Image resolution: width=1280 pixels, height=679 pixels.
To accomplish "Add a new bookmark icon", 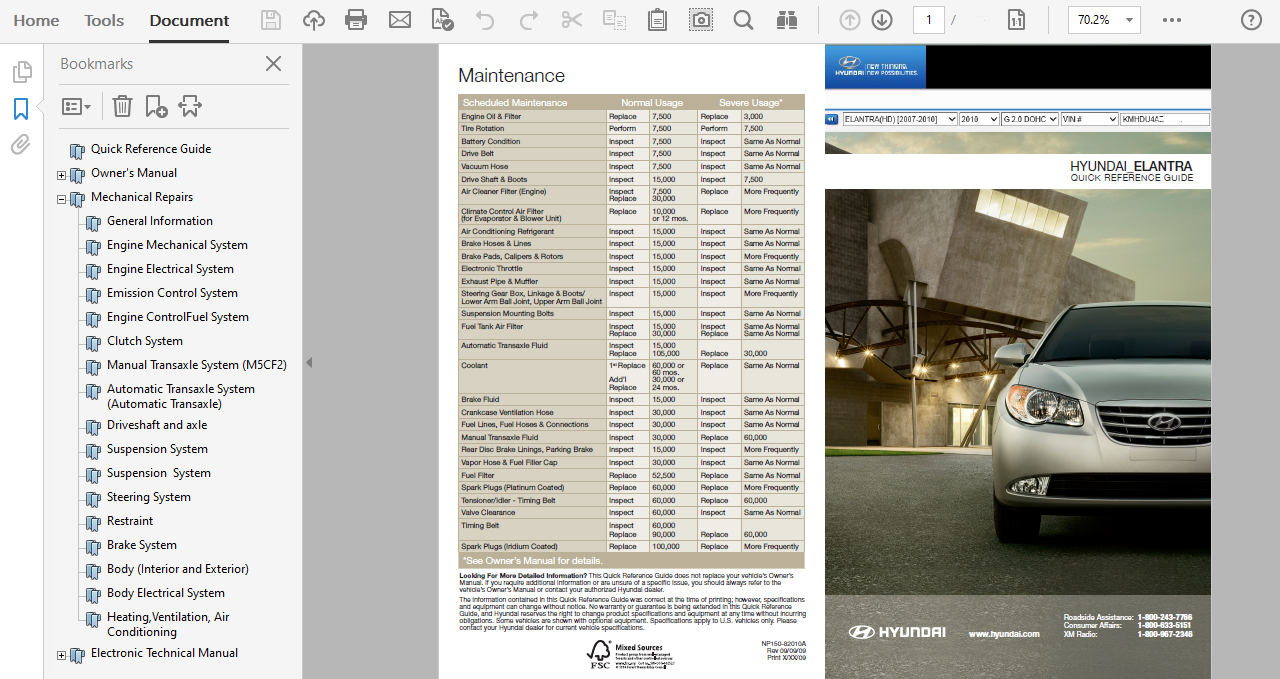I will tap(156, 106).
